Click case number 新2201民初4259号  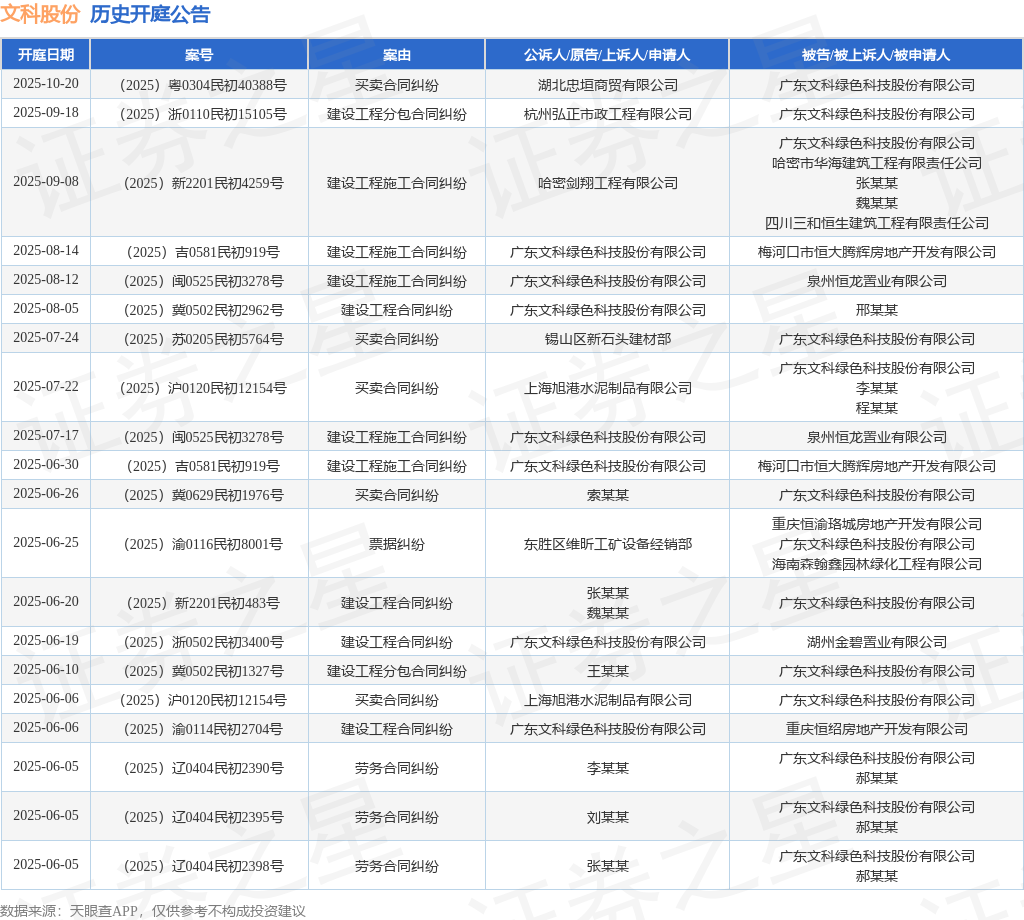204,183
